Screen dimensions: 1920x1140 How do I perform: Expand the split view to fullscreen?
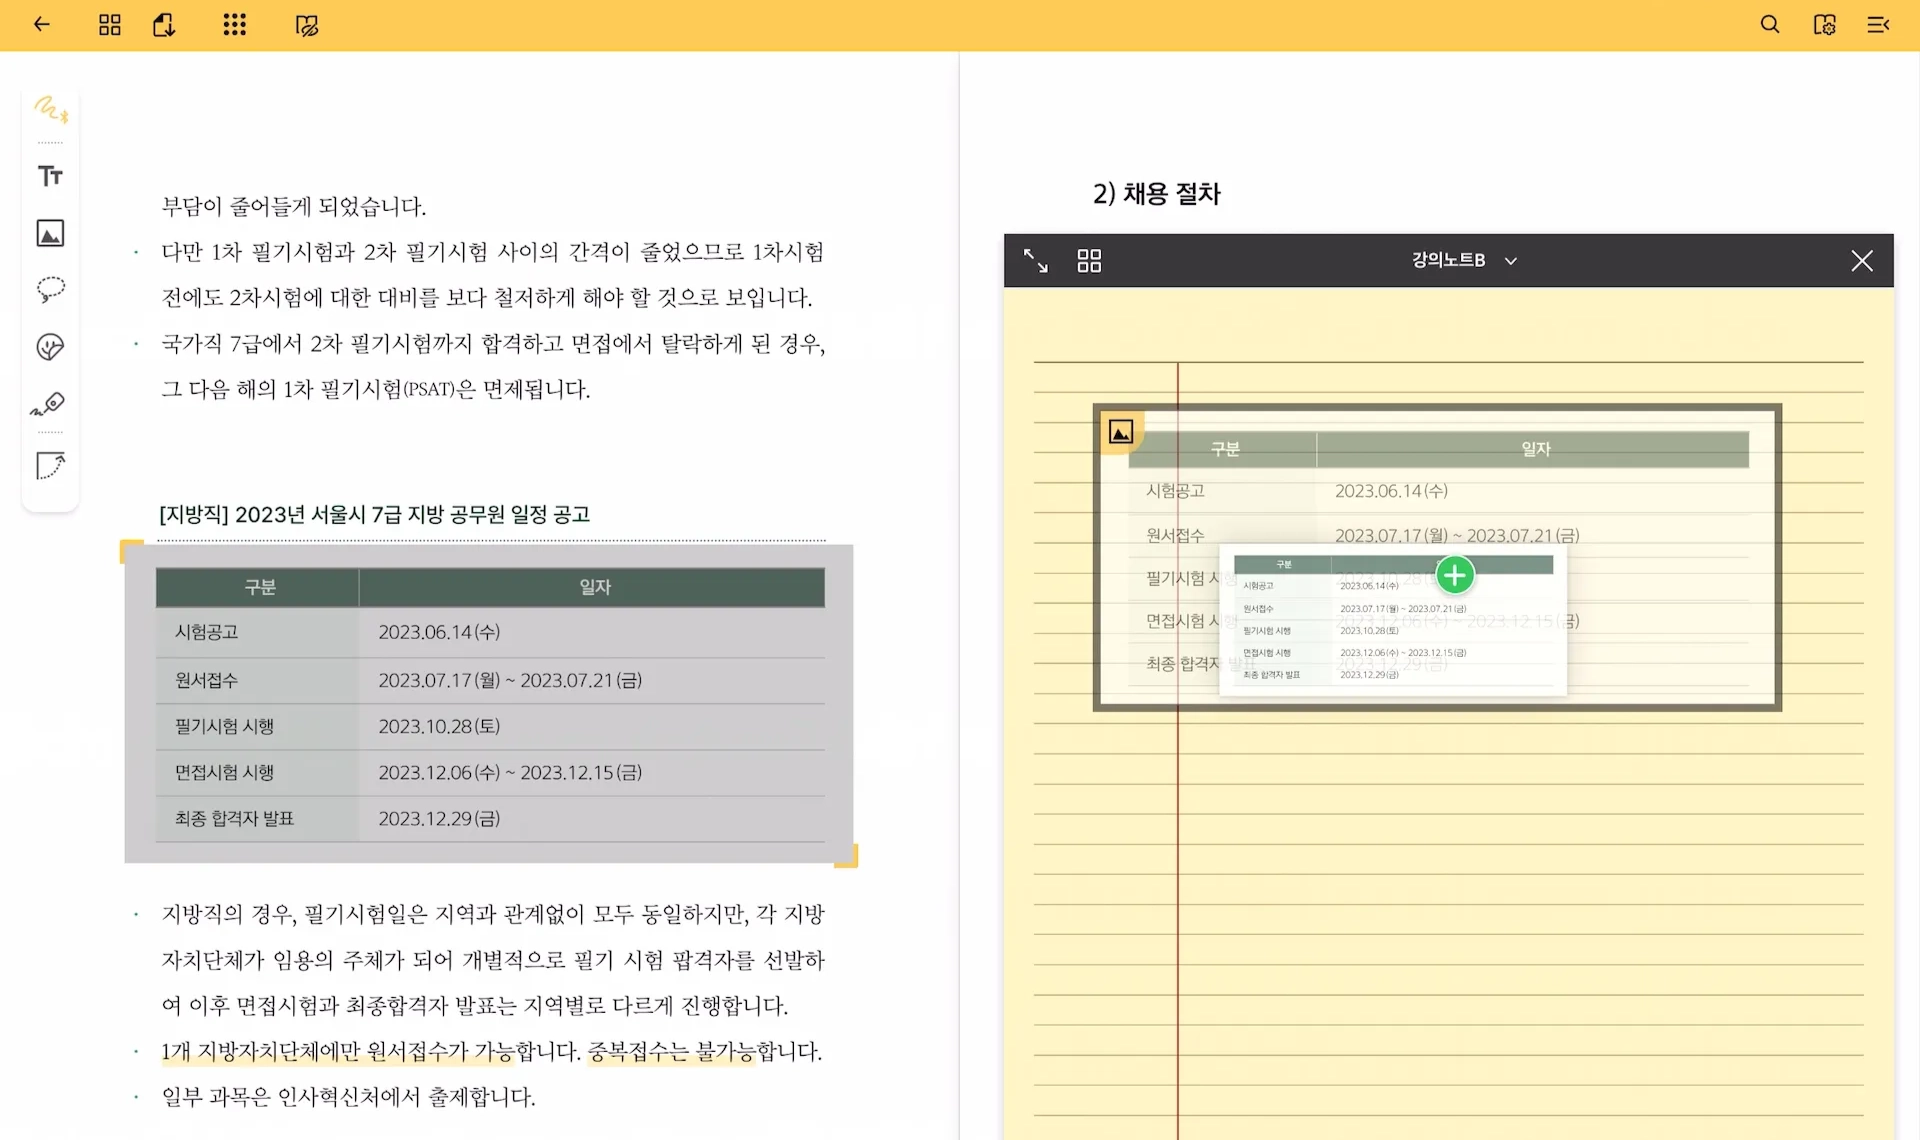[x=1035, y=261]
